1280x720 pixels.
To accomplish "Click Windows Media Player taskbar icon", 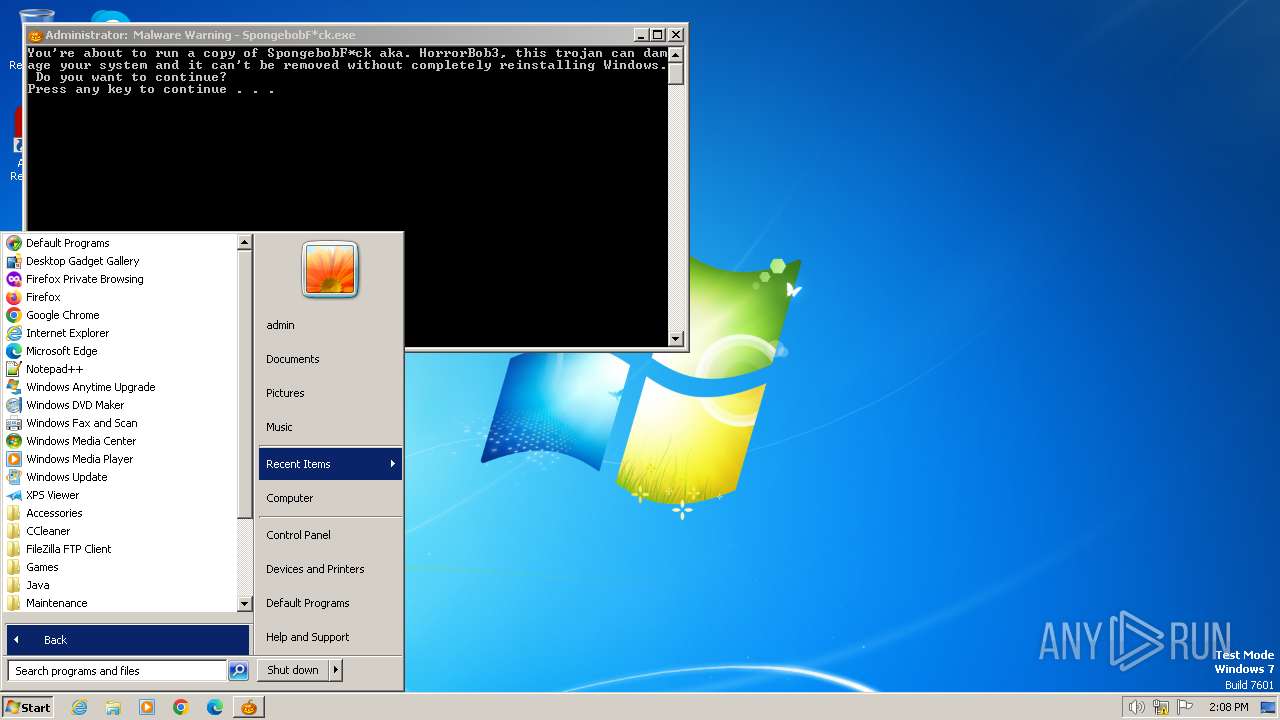I will [147, 707].
